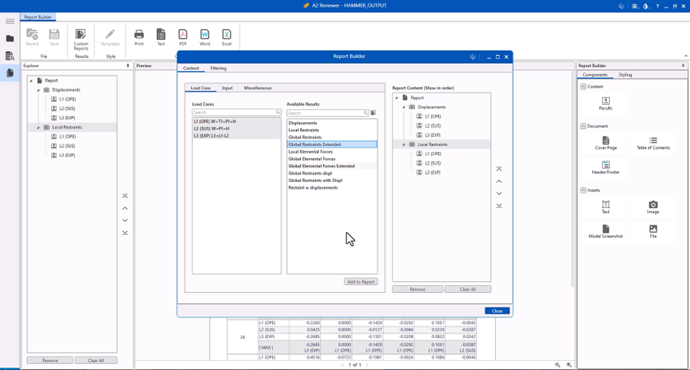This screenshot has width=690, height=370.
Task: Move item to bottom in Explorer panel
Action: 125,232
